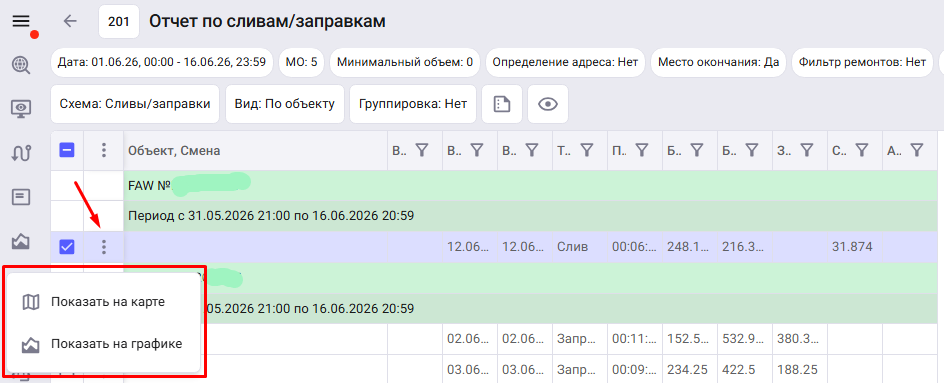
Task: Click the export file icon button
Action: point(502,104)
